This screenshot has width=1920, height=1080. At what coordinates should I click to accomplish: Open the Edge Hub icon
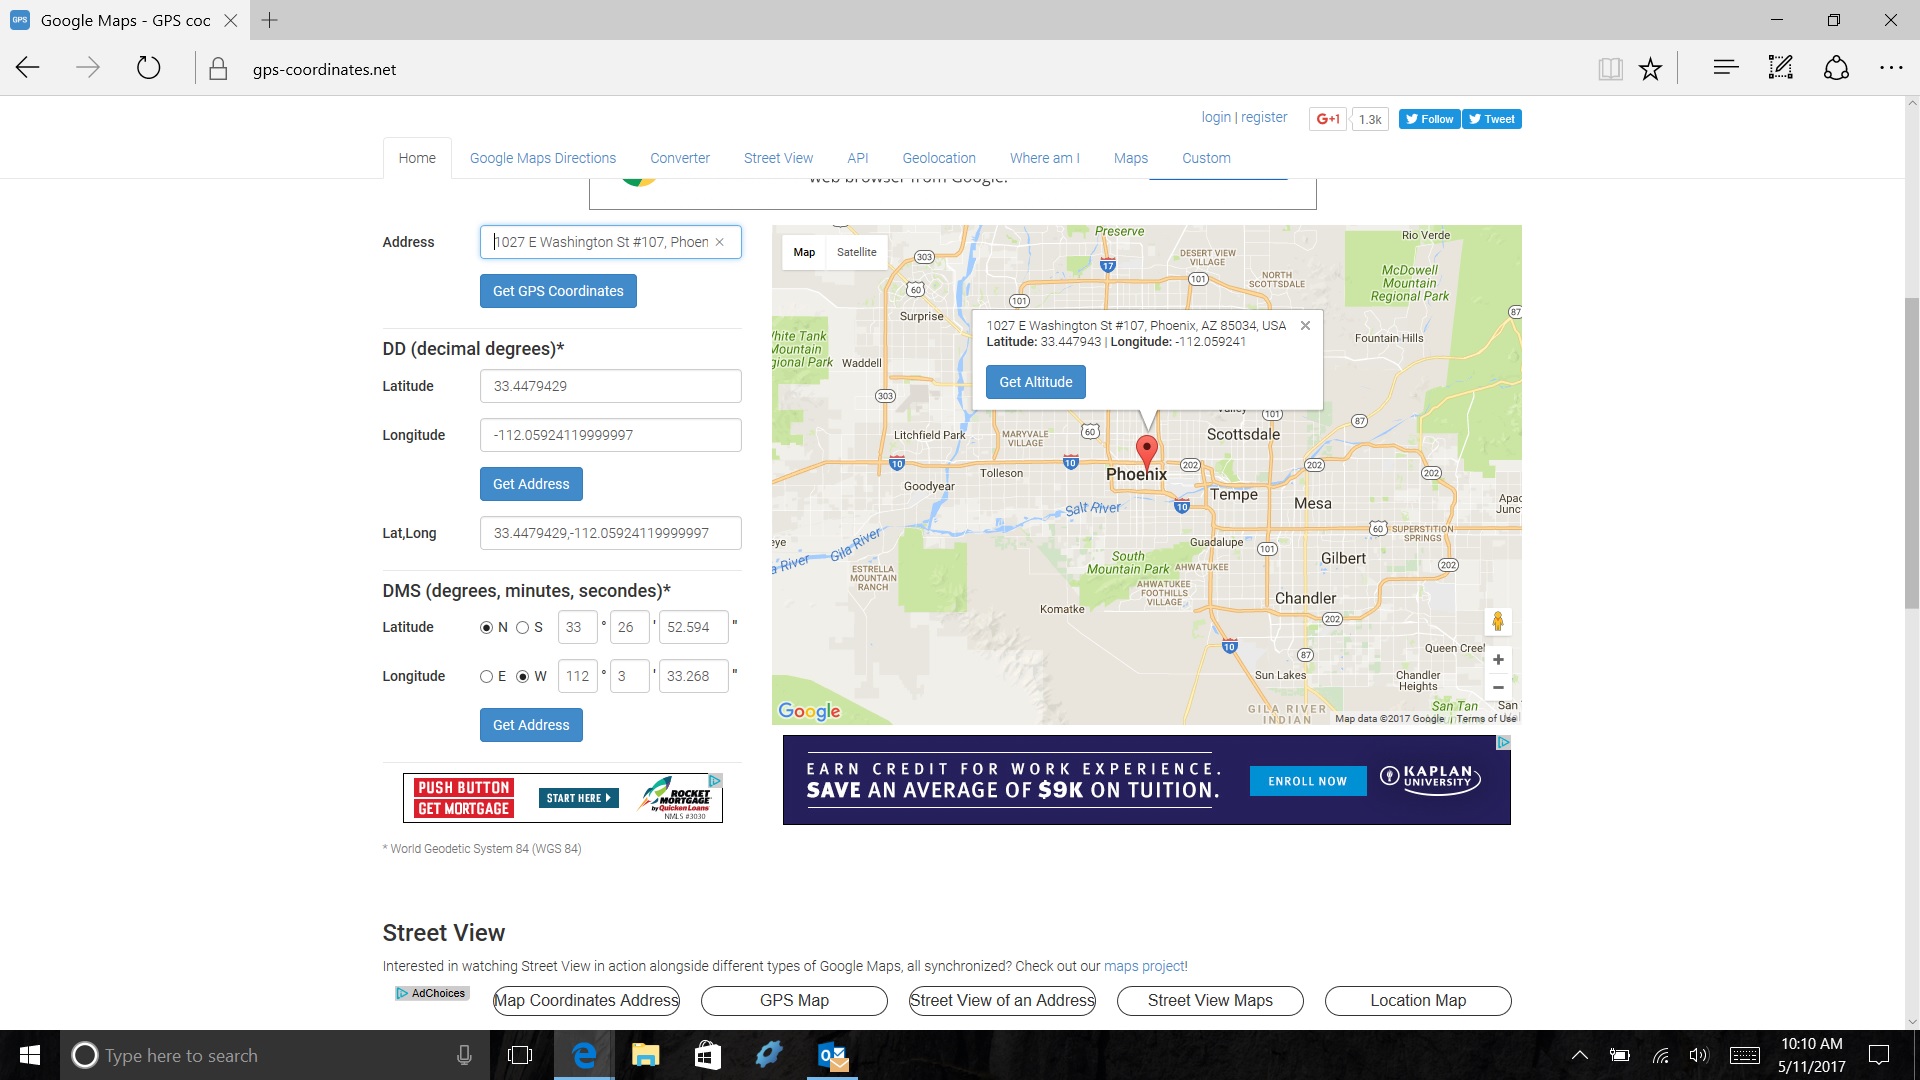1725,68
